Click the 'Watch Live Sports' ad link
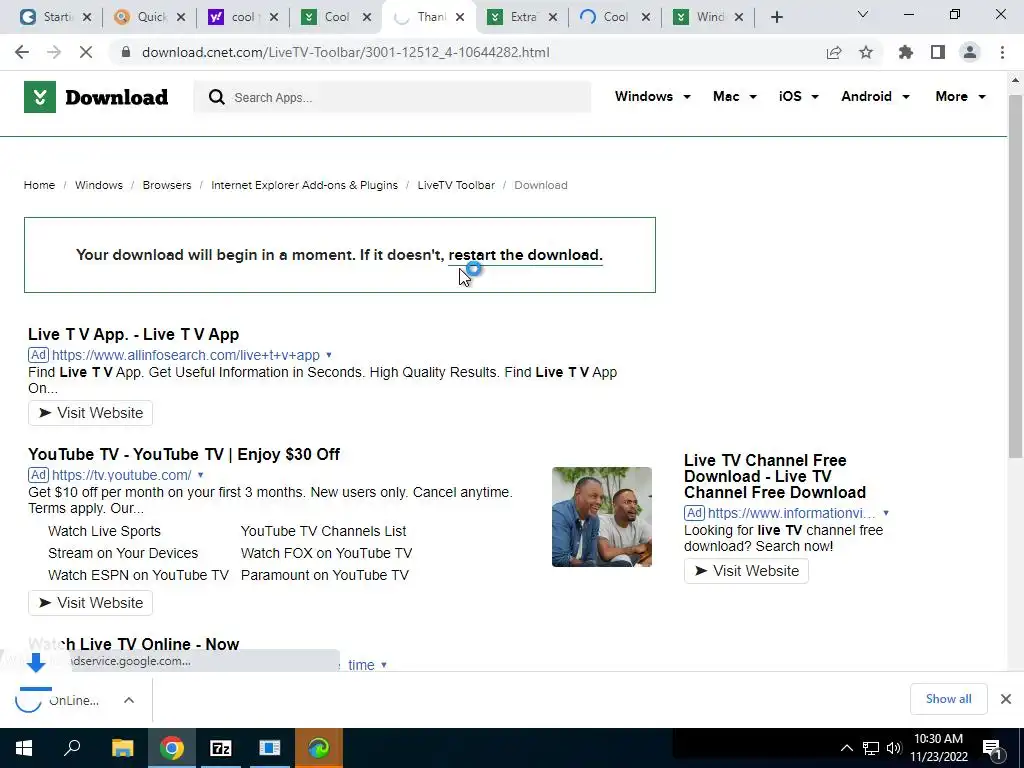The width and height of the screenshot is (1024, 768). (x=104, y=532)
